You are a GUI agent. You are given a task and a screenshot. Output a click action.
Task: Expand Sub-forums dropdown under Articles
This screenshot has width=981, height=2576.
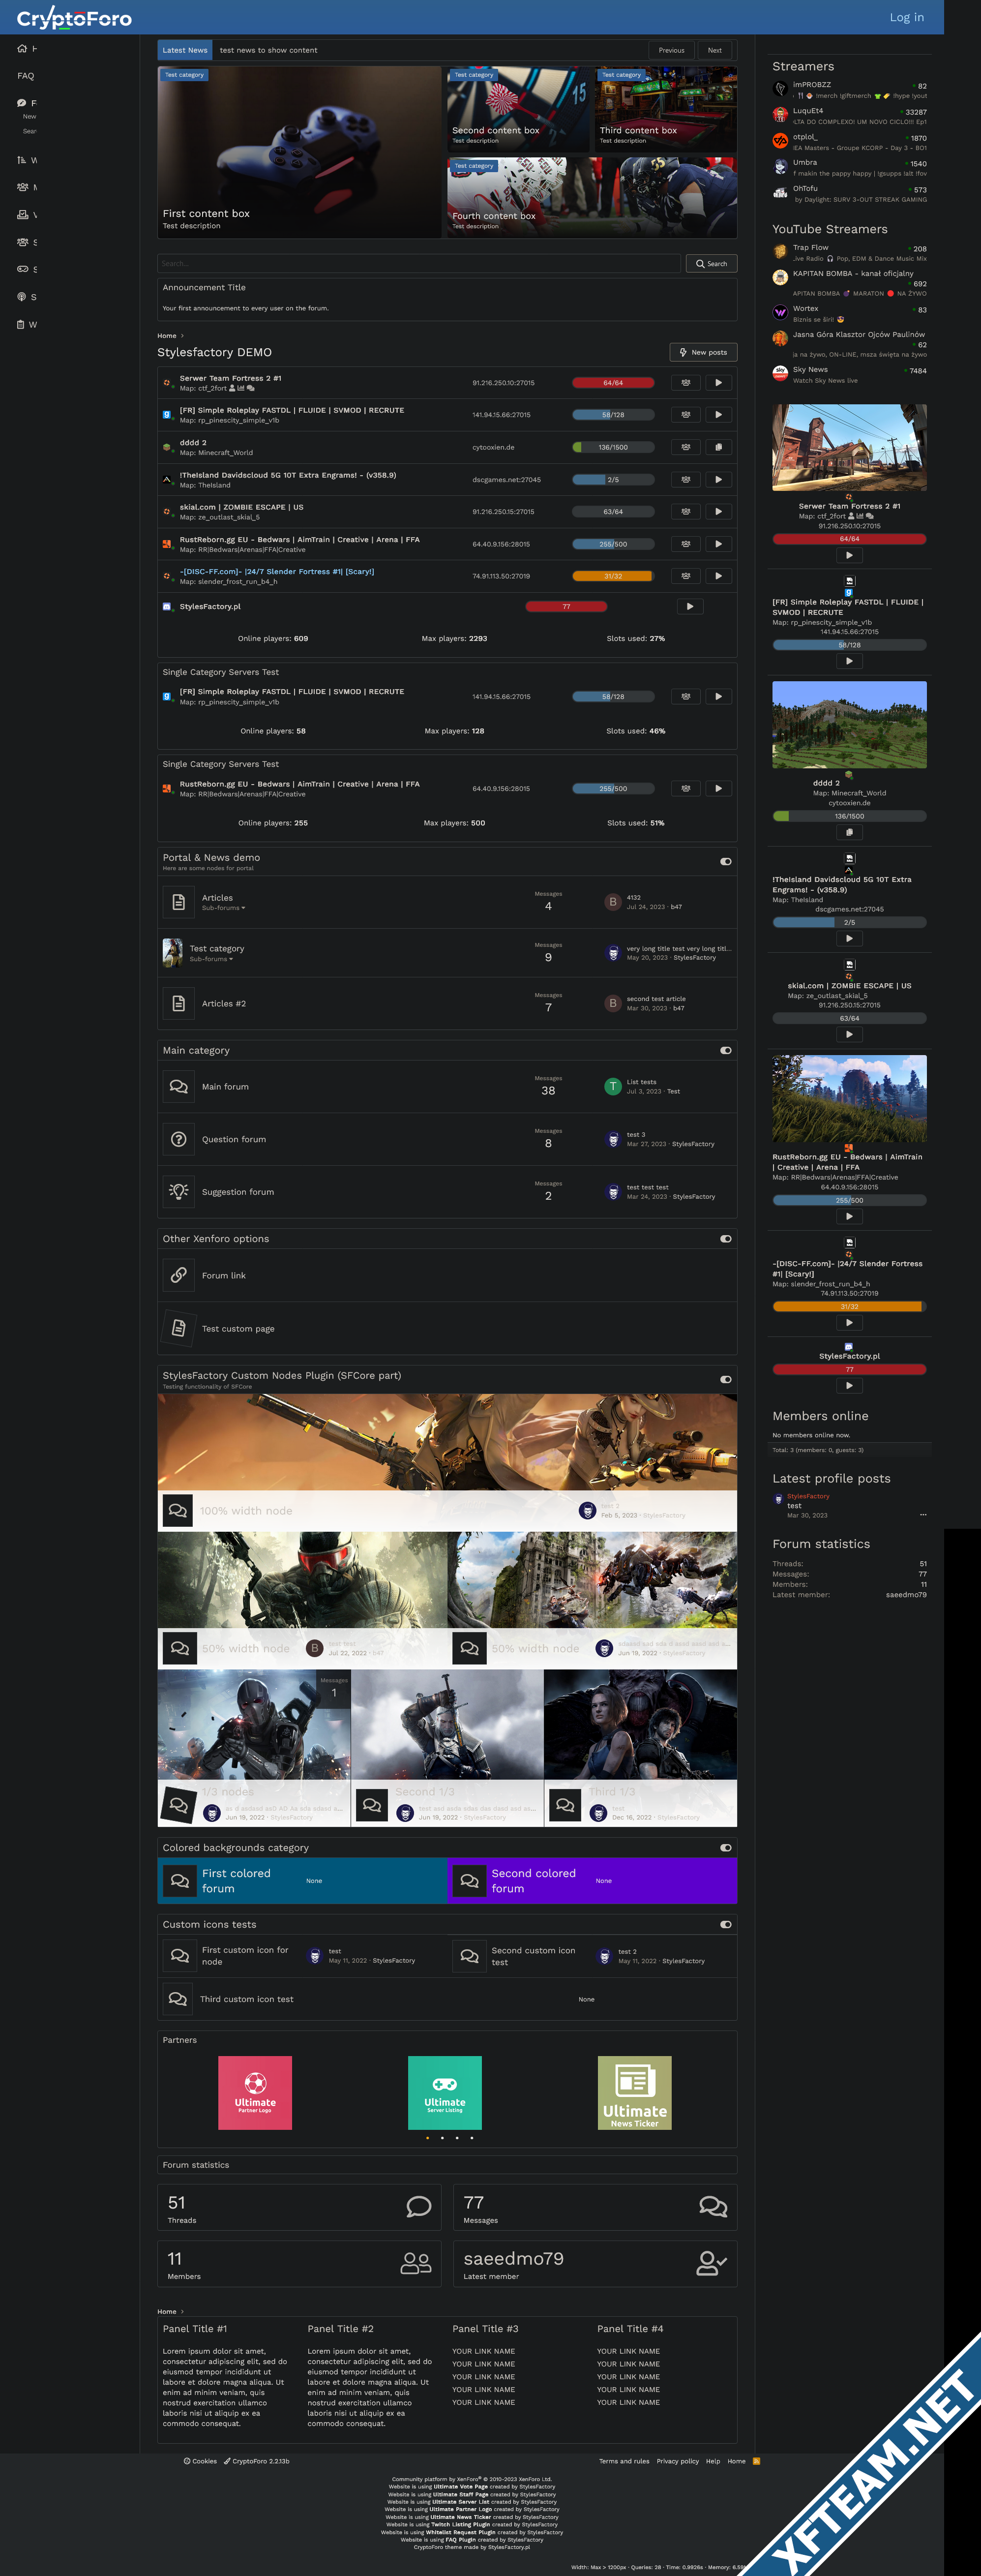(x=223, y=908)
